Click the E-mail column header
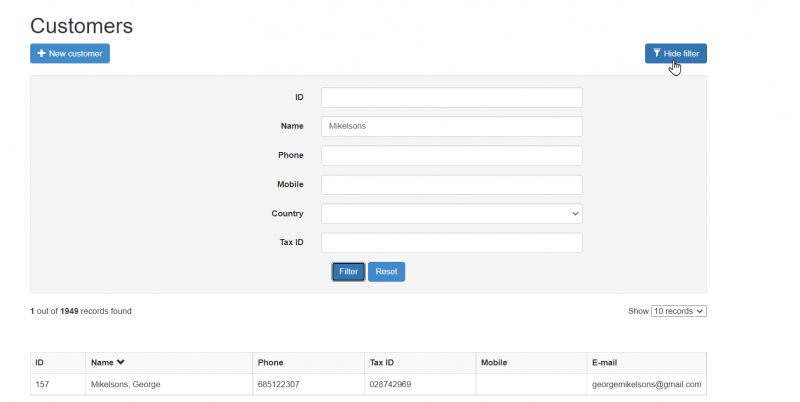 (608, 362)
